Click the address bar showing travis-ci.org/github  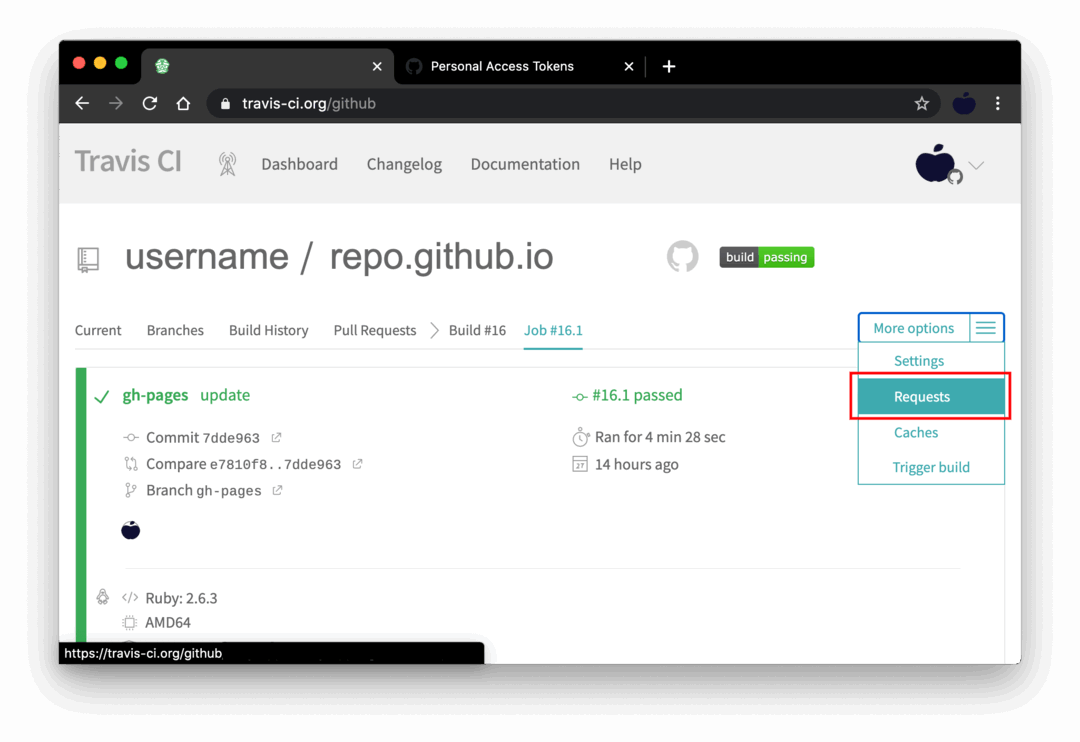click(x=560, y=103)
